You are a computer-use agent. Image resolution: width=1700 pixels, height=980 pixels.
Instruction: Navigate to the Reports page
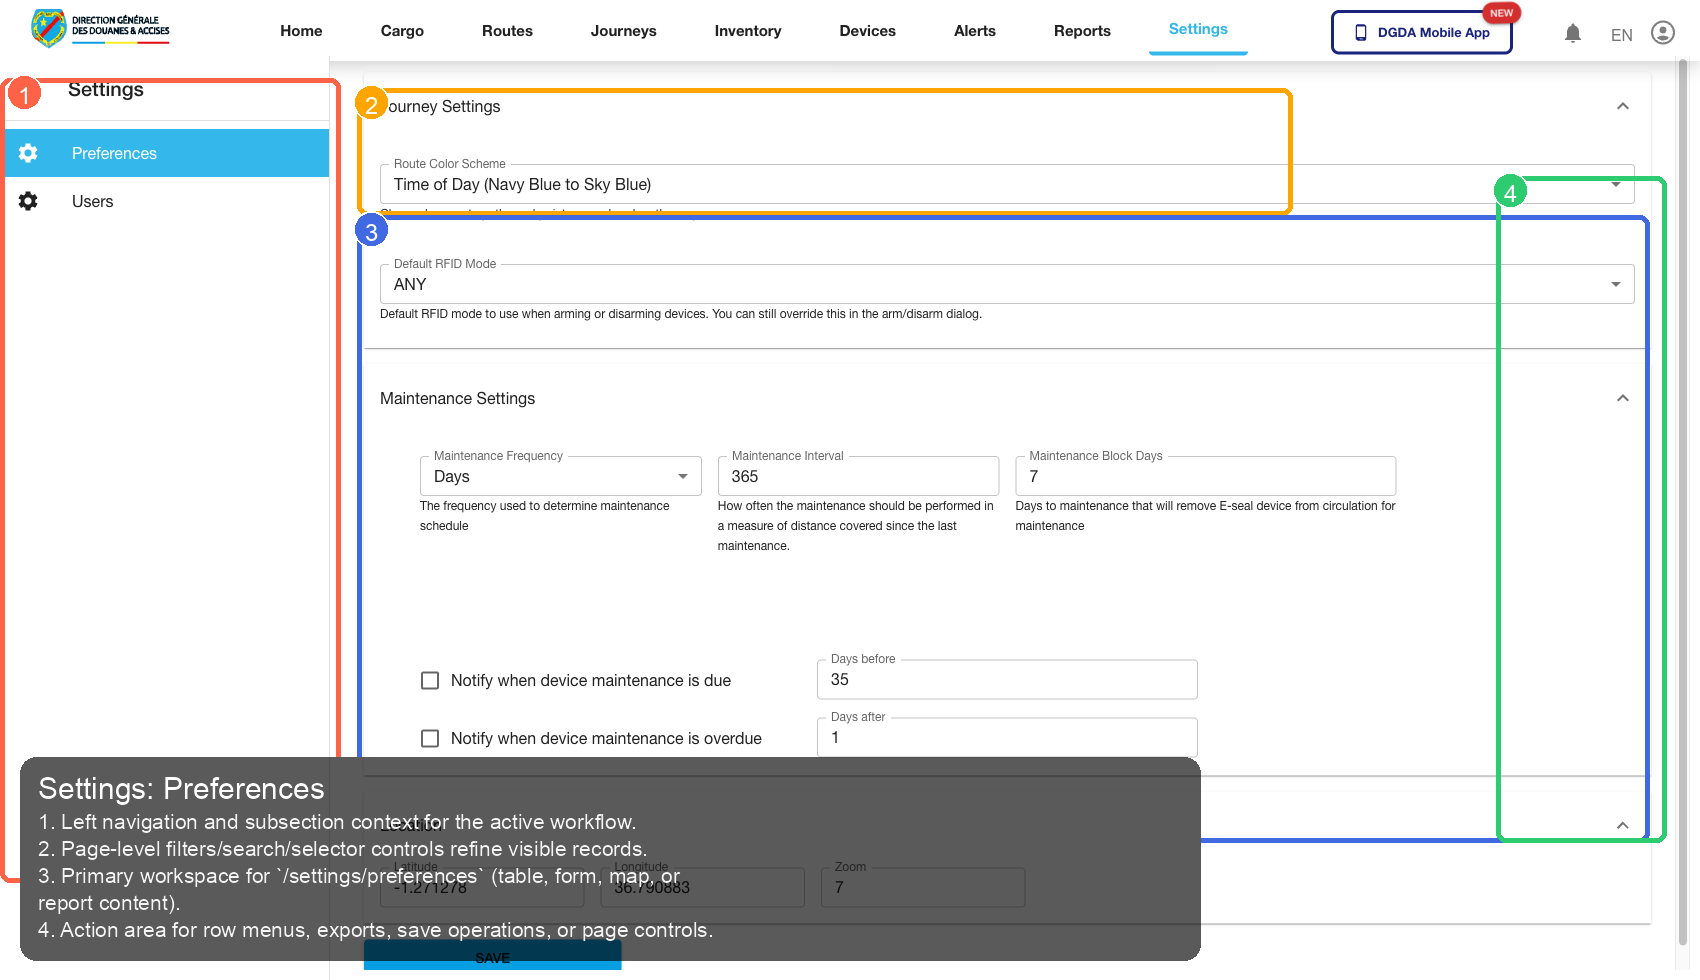[x=1082, y=31]
